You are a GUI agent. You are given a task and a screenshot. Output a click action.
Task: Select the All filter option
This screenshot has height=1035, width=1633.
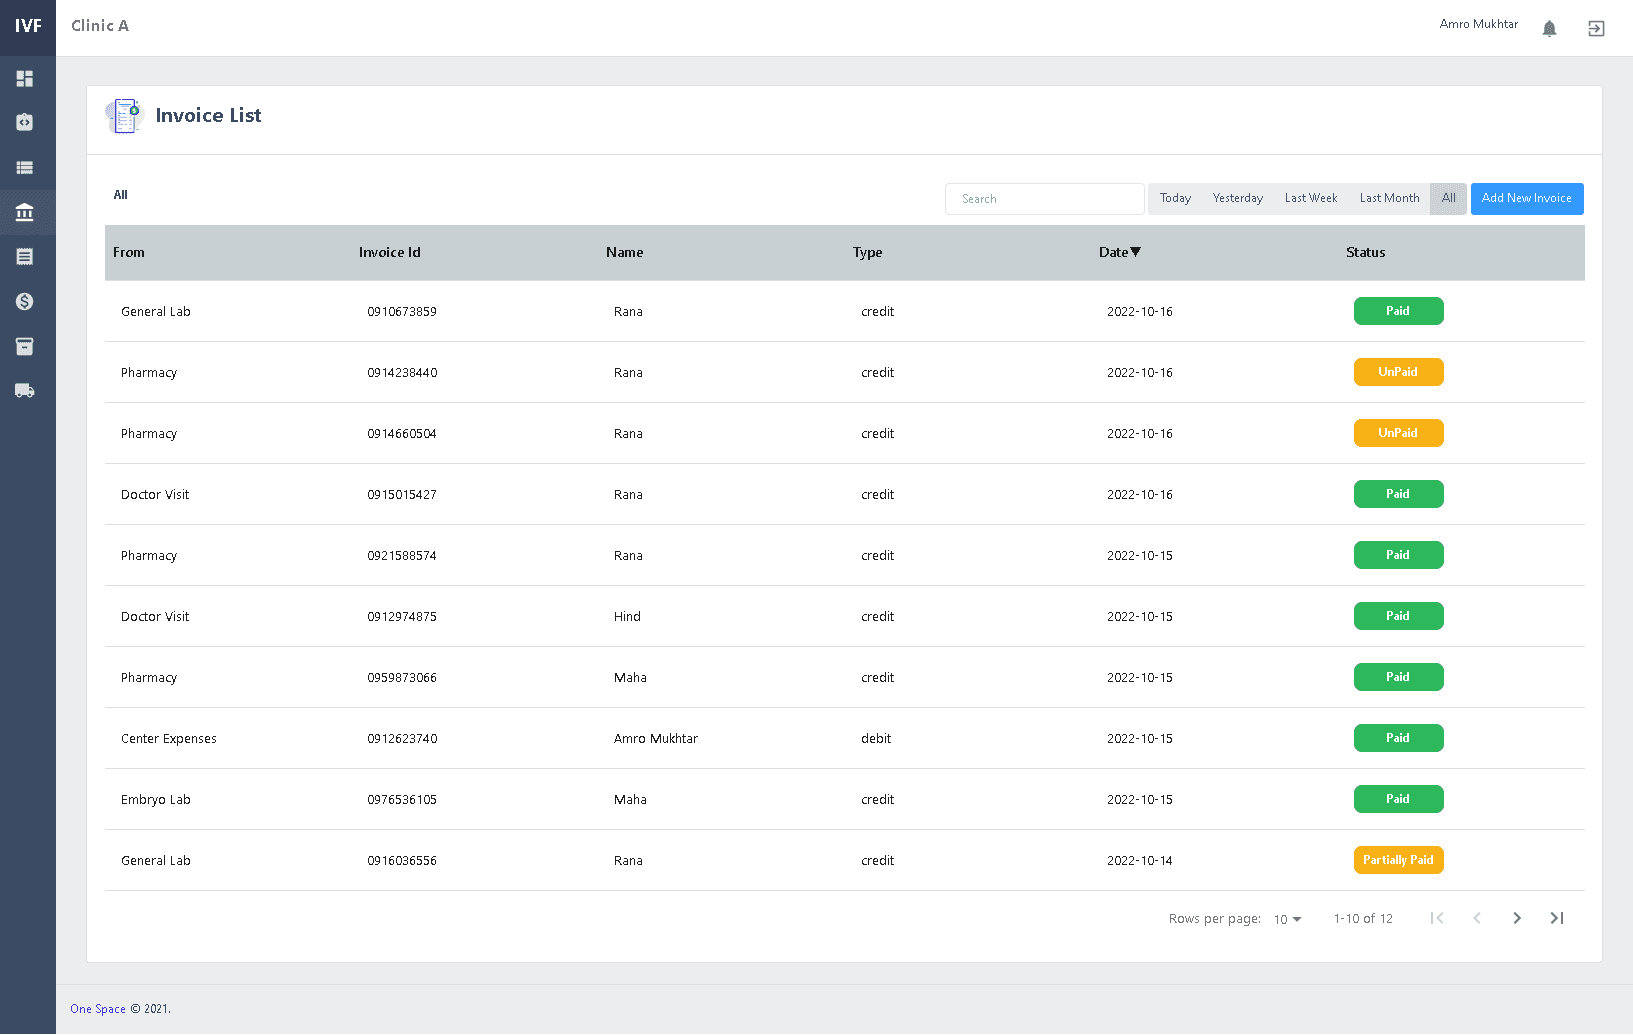tap(1448, 198)
